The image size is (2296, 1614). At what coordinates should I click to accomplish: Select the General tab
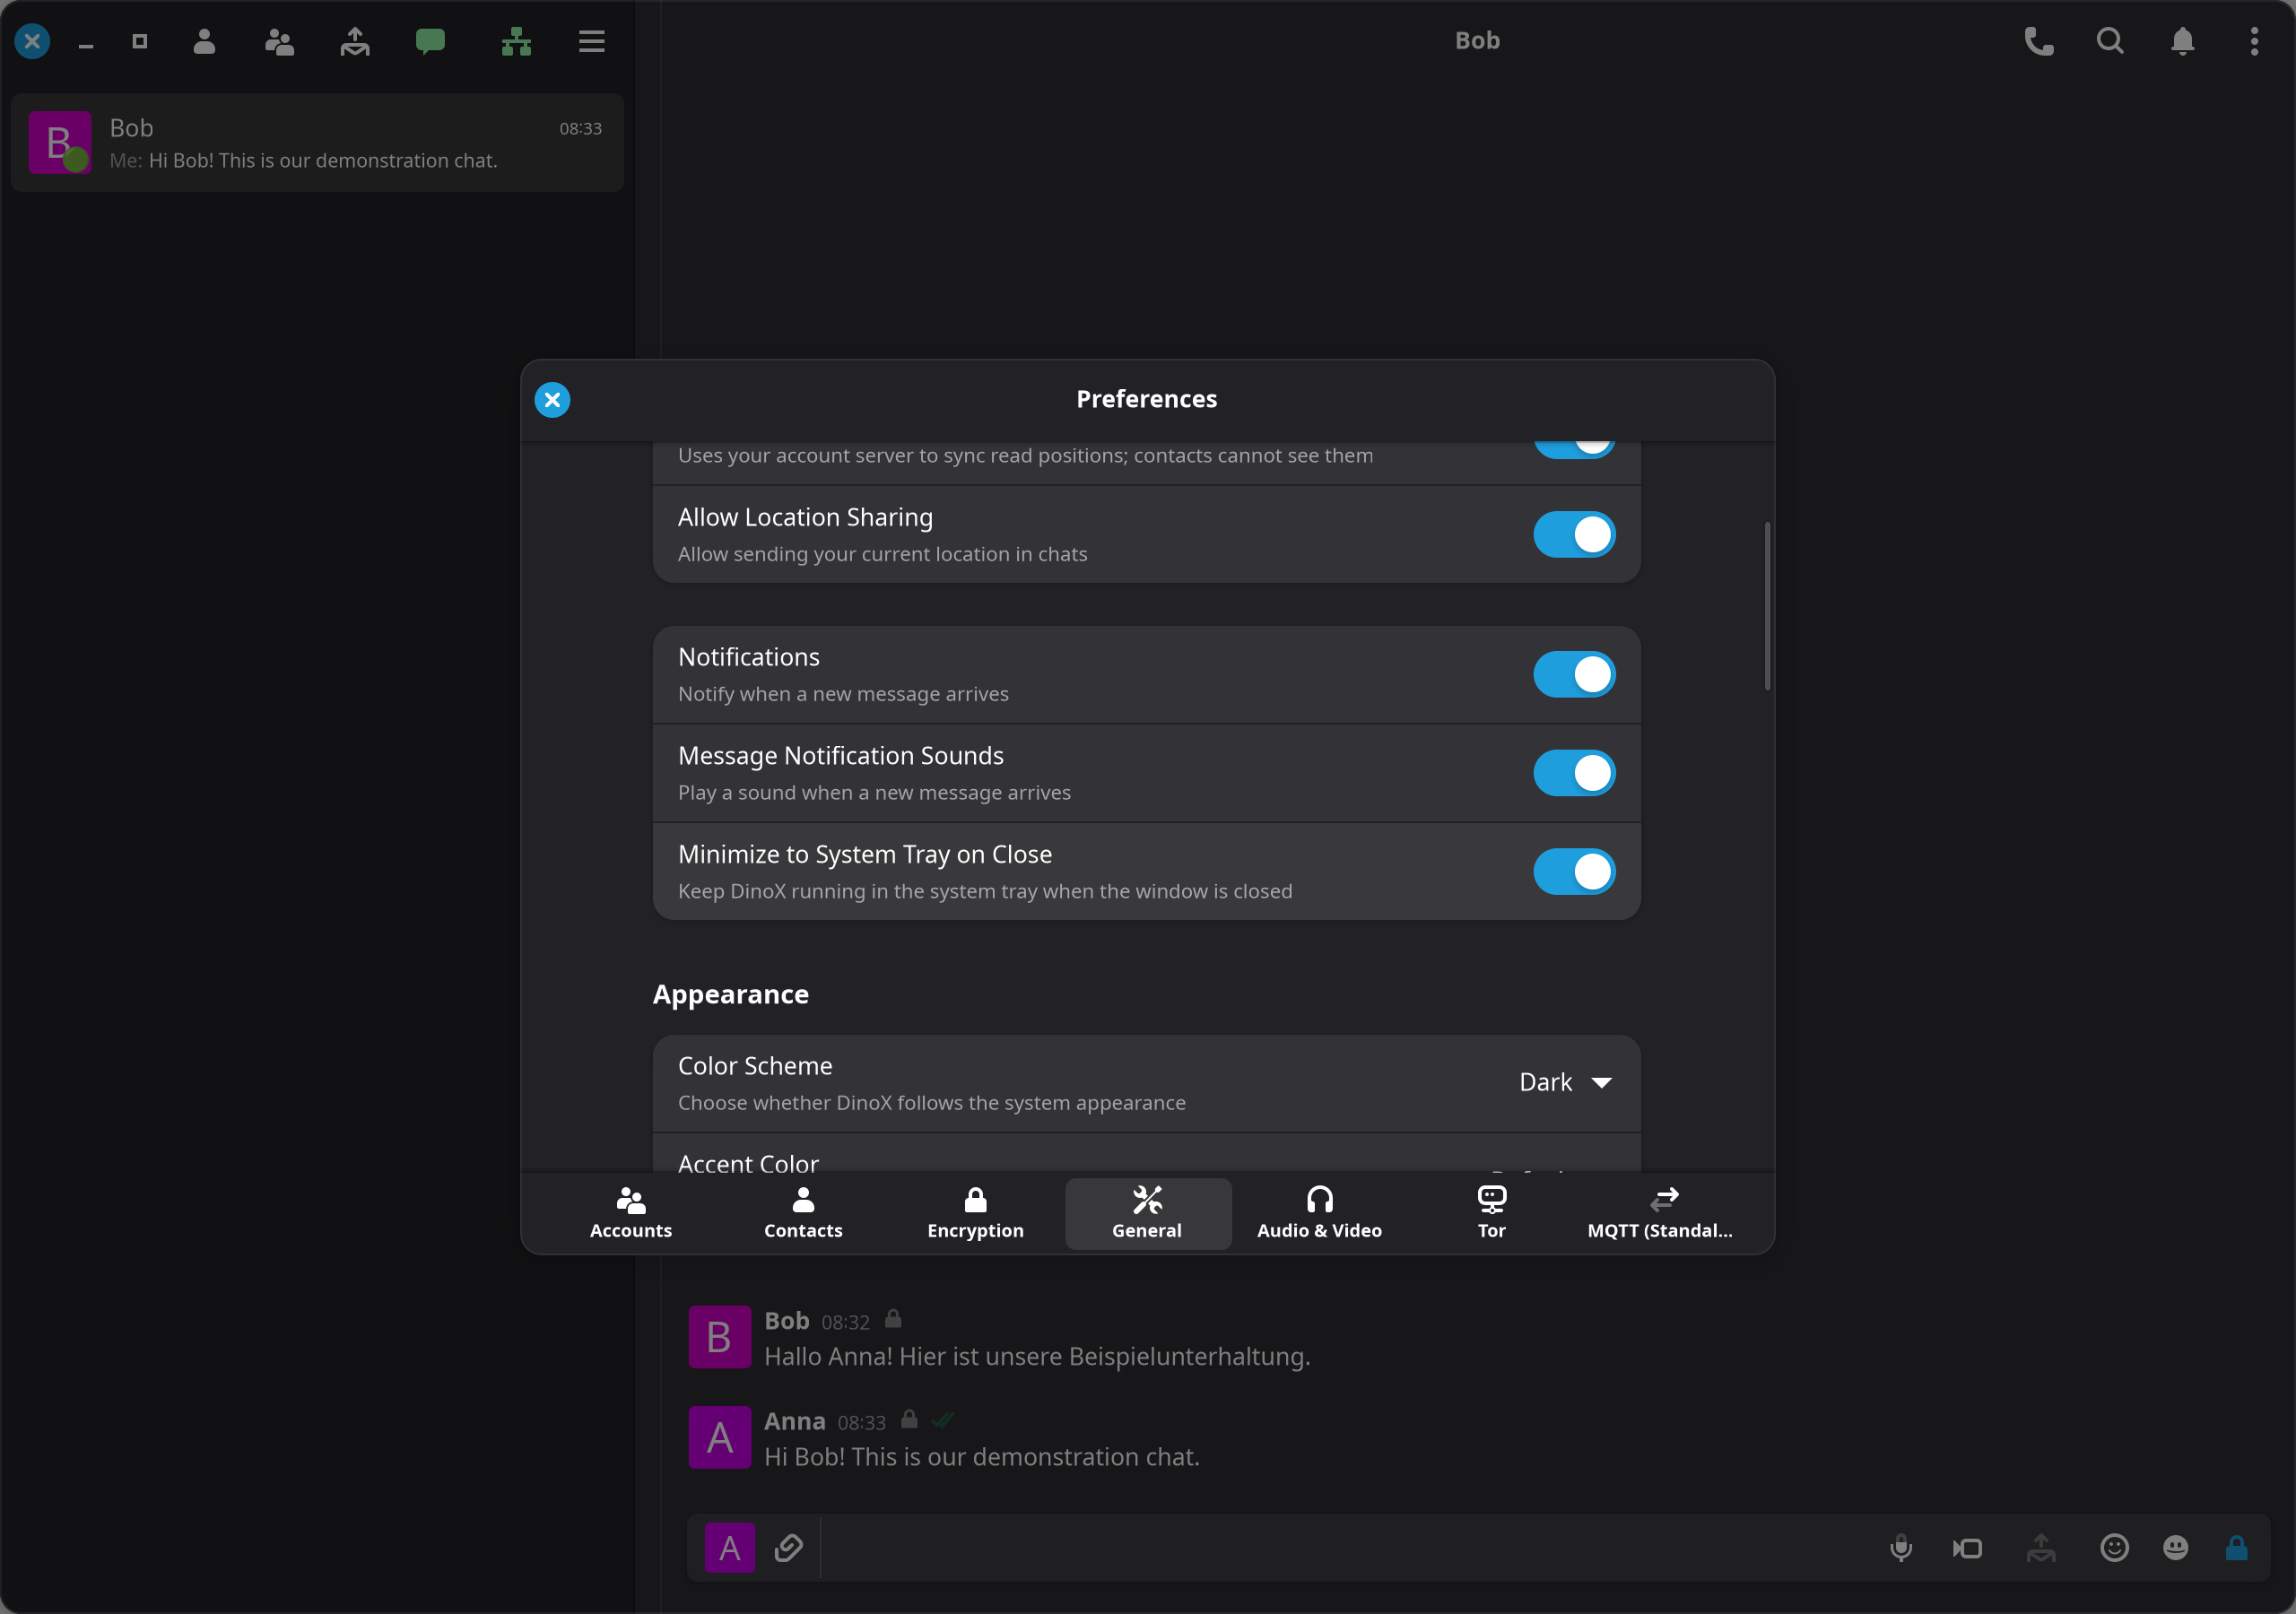click(x=1147, y=1214)
